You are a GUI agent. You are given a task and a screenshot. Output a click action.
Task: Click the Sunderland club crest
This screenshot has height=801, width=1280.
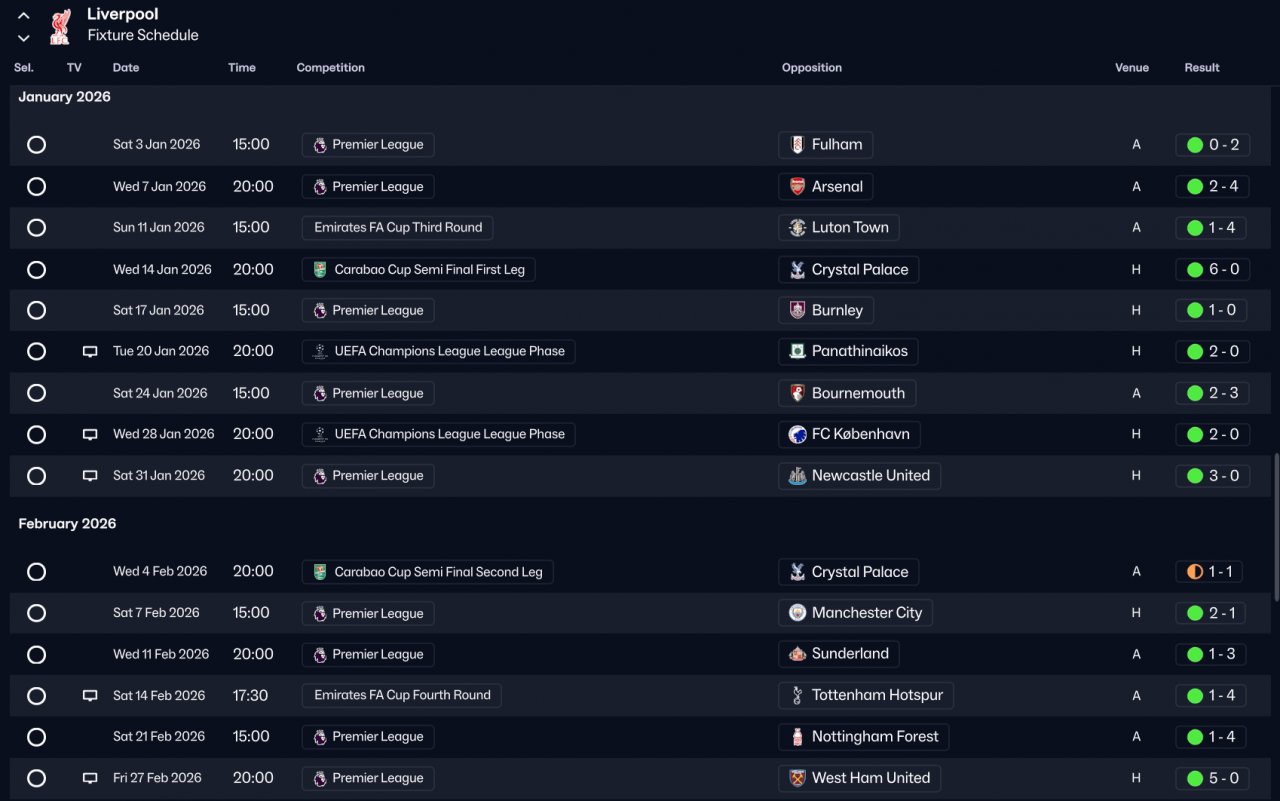point(797,654)
